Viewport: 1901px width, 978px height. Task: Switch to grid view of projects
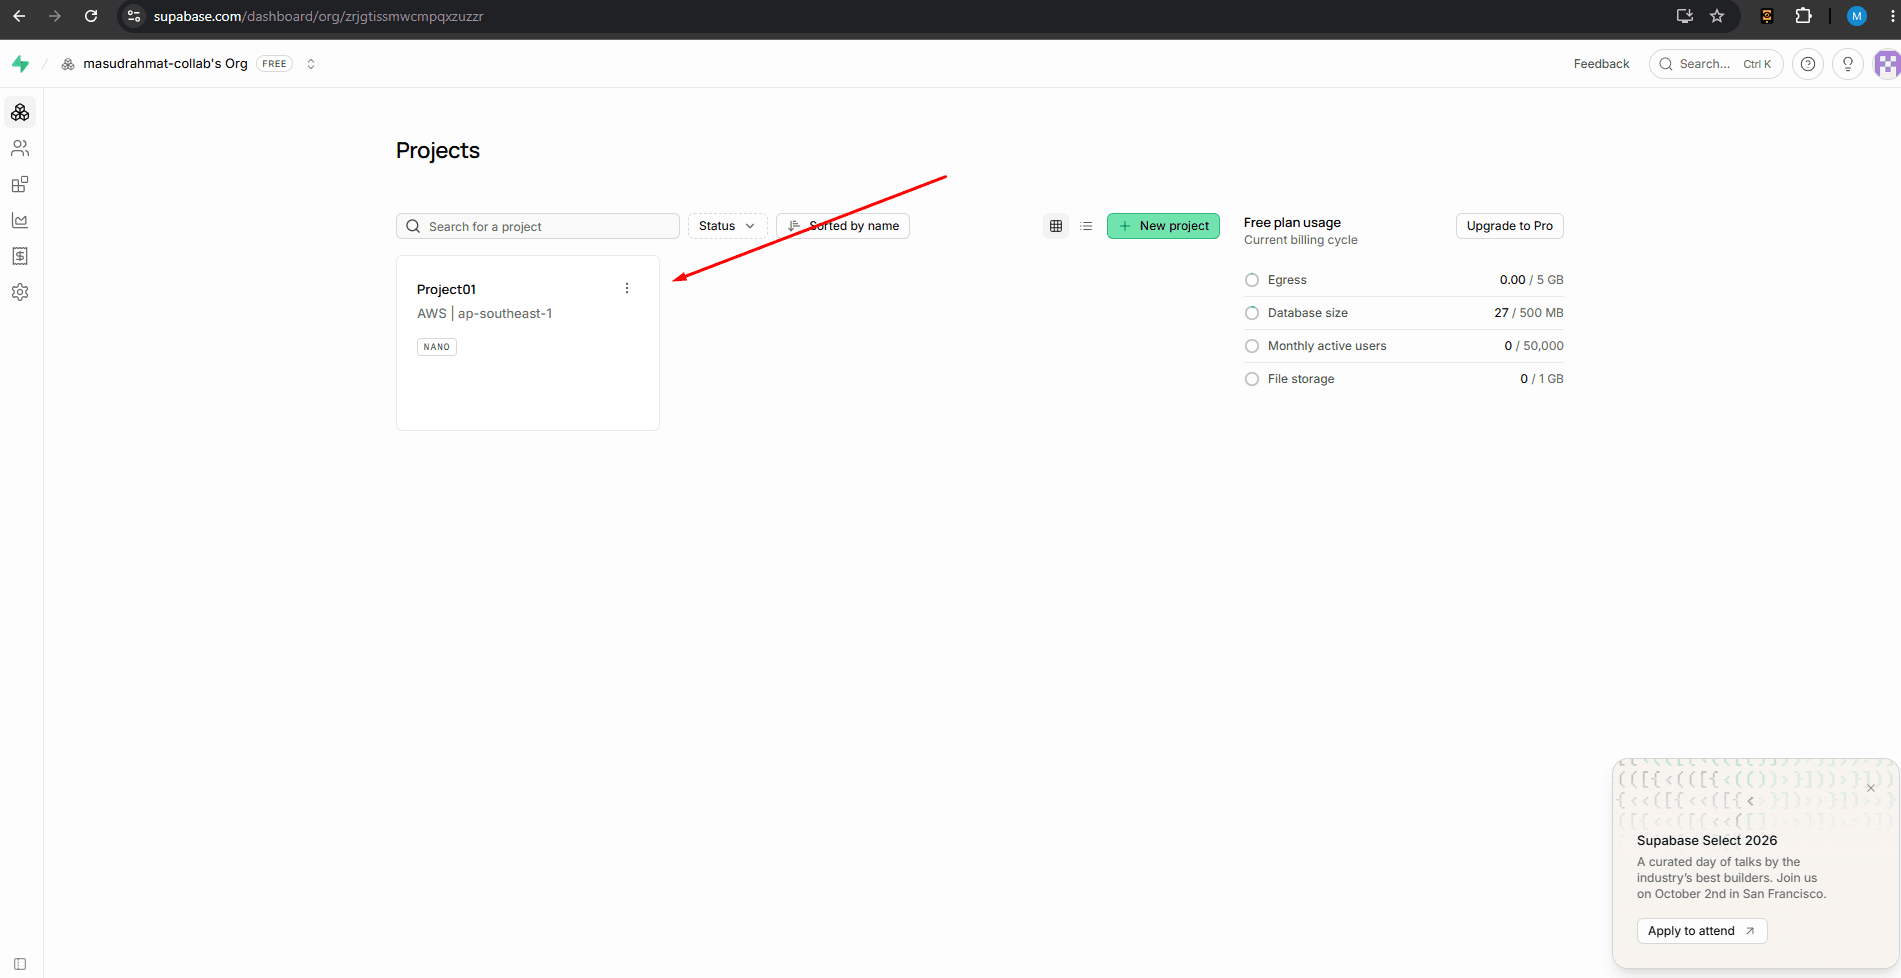click(1056, 226)
